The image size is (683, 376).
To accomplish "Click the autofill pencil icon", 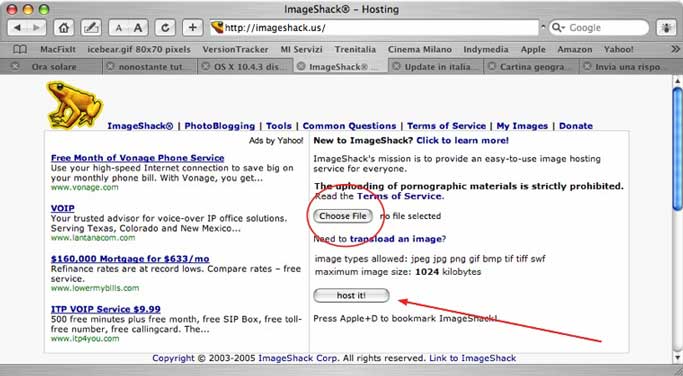I will click(91, 28).
